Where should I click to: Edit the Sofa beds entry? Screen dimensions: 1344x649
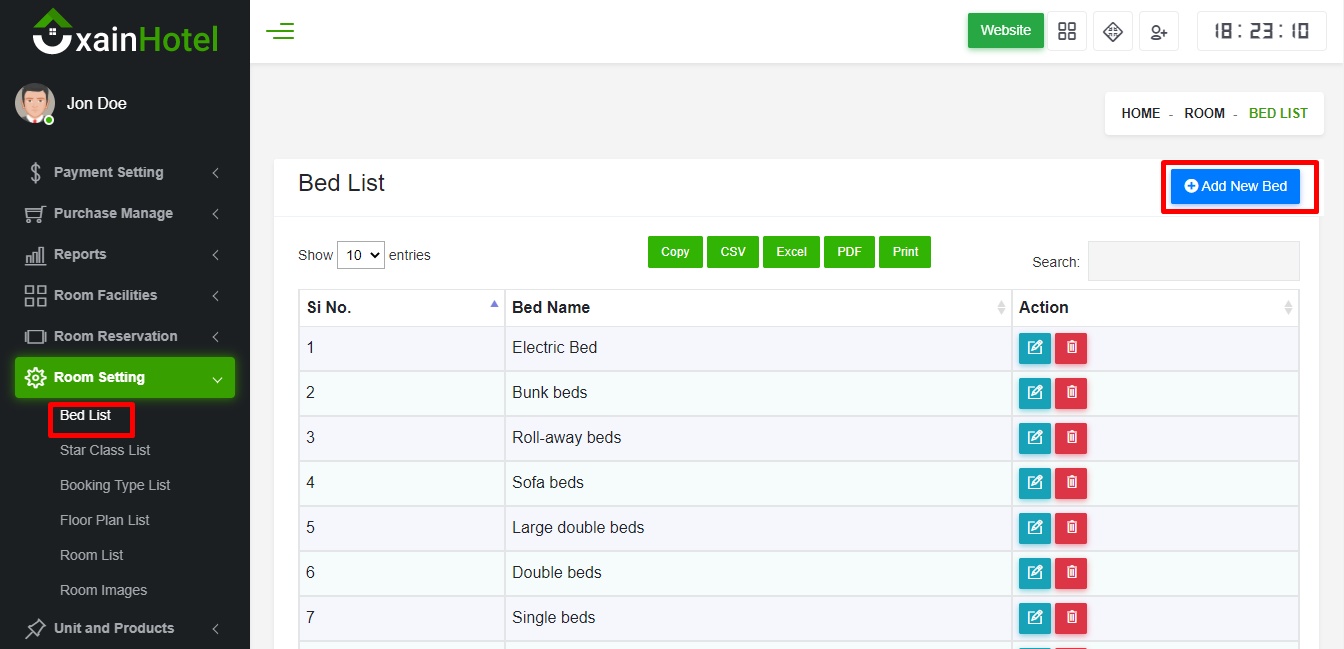[x=1035, y=483]
